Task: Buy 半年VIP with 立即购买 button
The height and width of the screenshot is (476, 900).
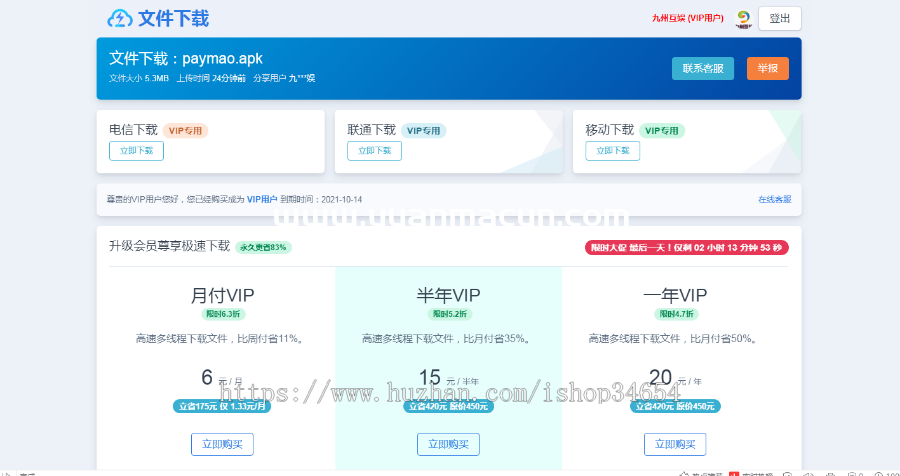Action: click(448, 444)
